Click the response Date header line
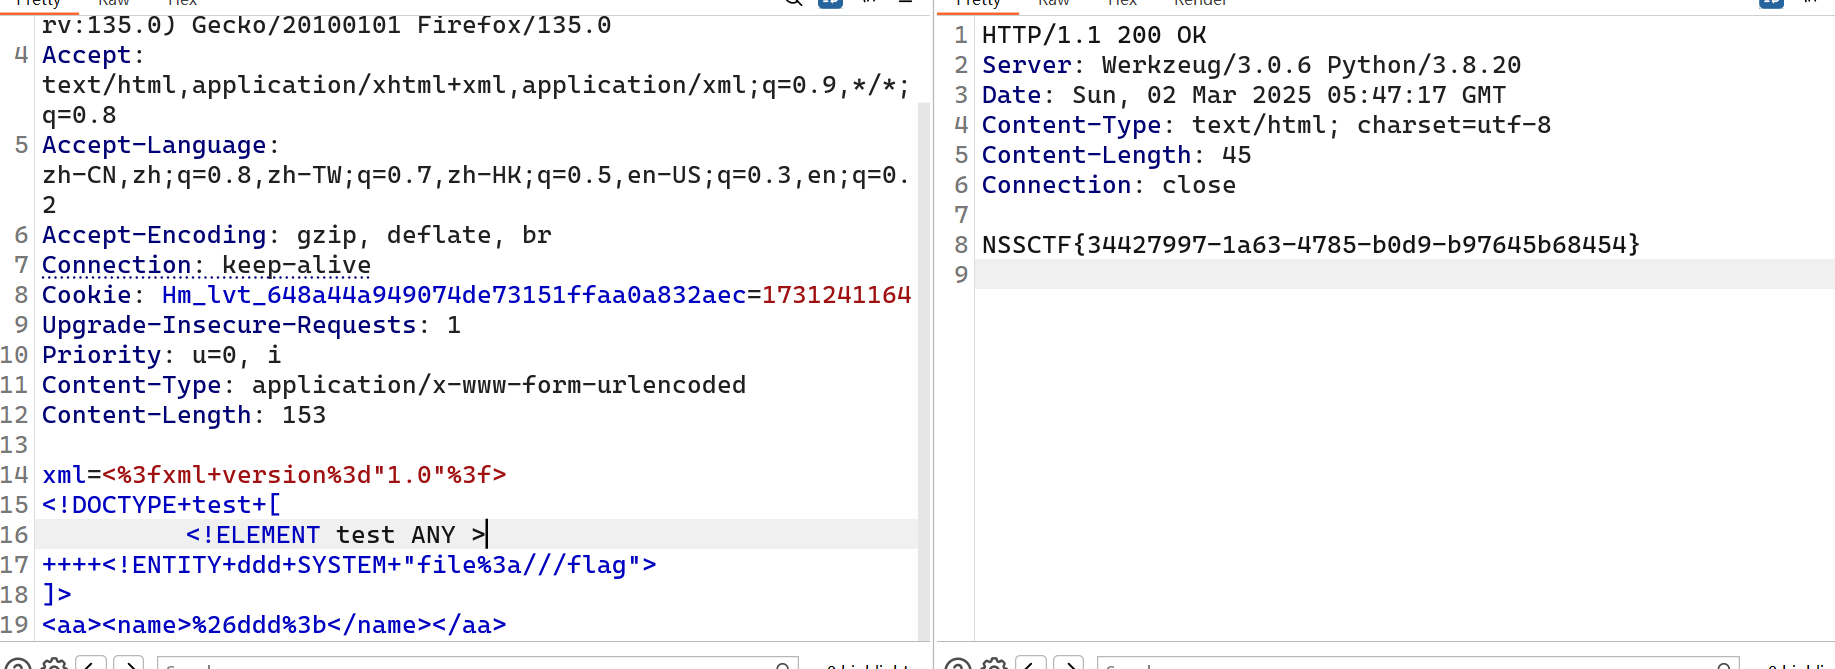The width and height of the screenshot is (1835, 669). [x=1244, y=95]
